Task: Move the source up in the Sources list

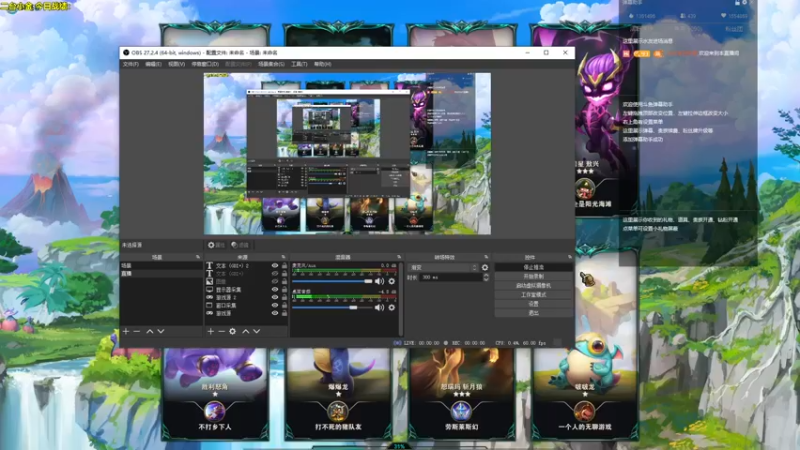Action: 246,331
